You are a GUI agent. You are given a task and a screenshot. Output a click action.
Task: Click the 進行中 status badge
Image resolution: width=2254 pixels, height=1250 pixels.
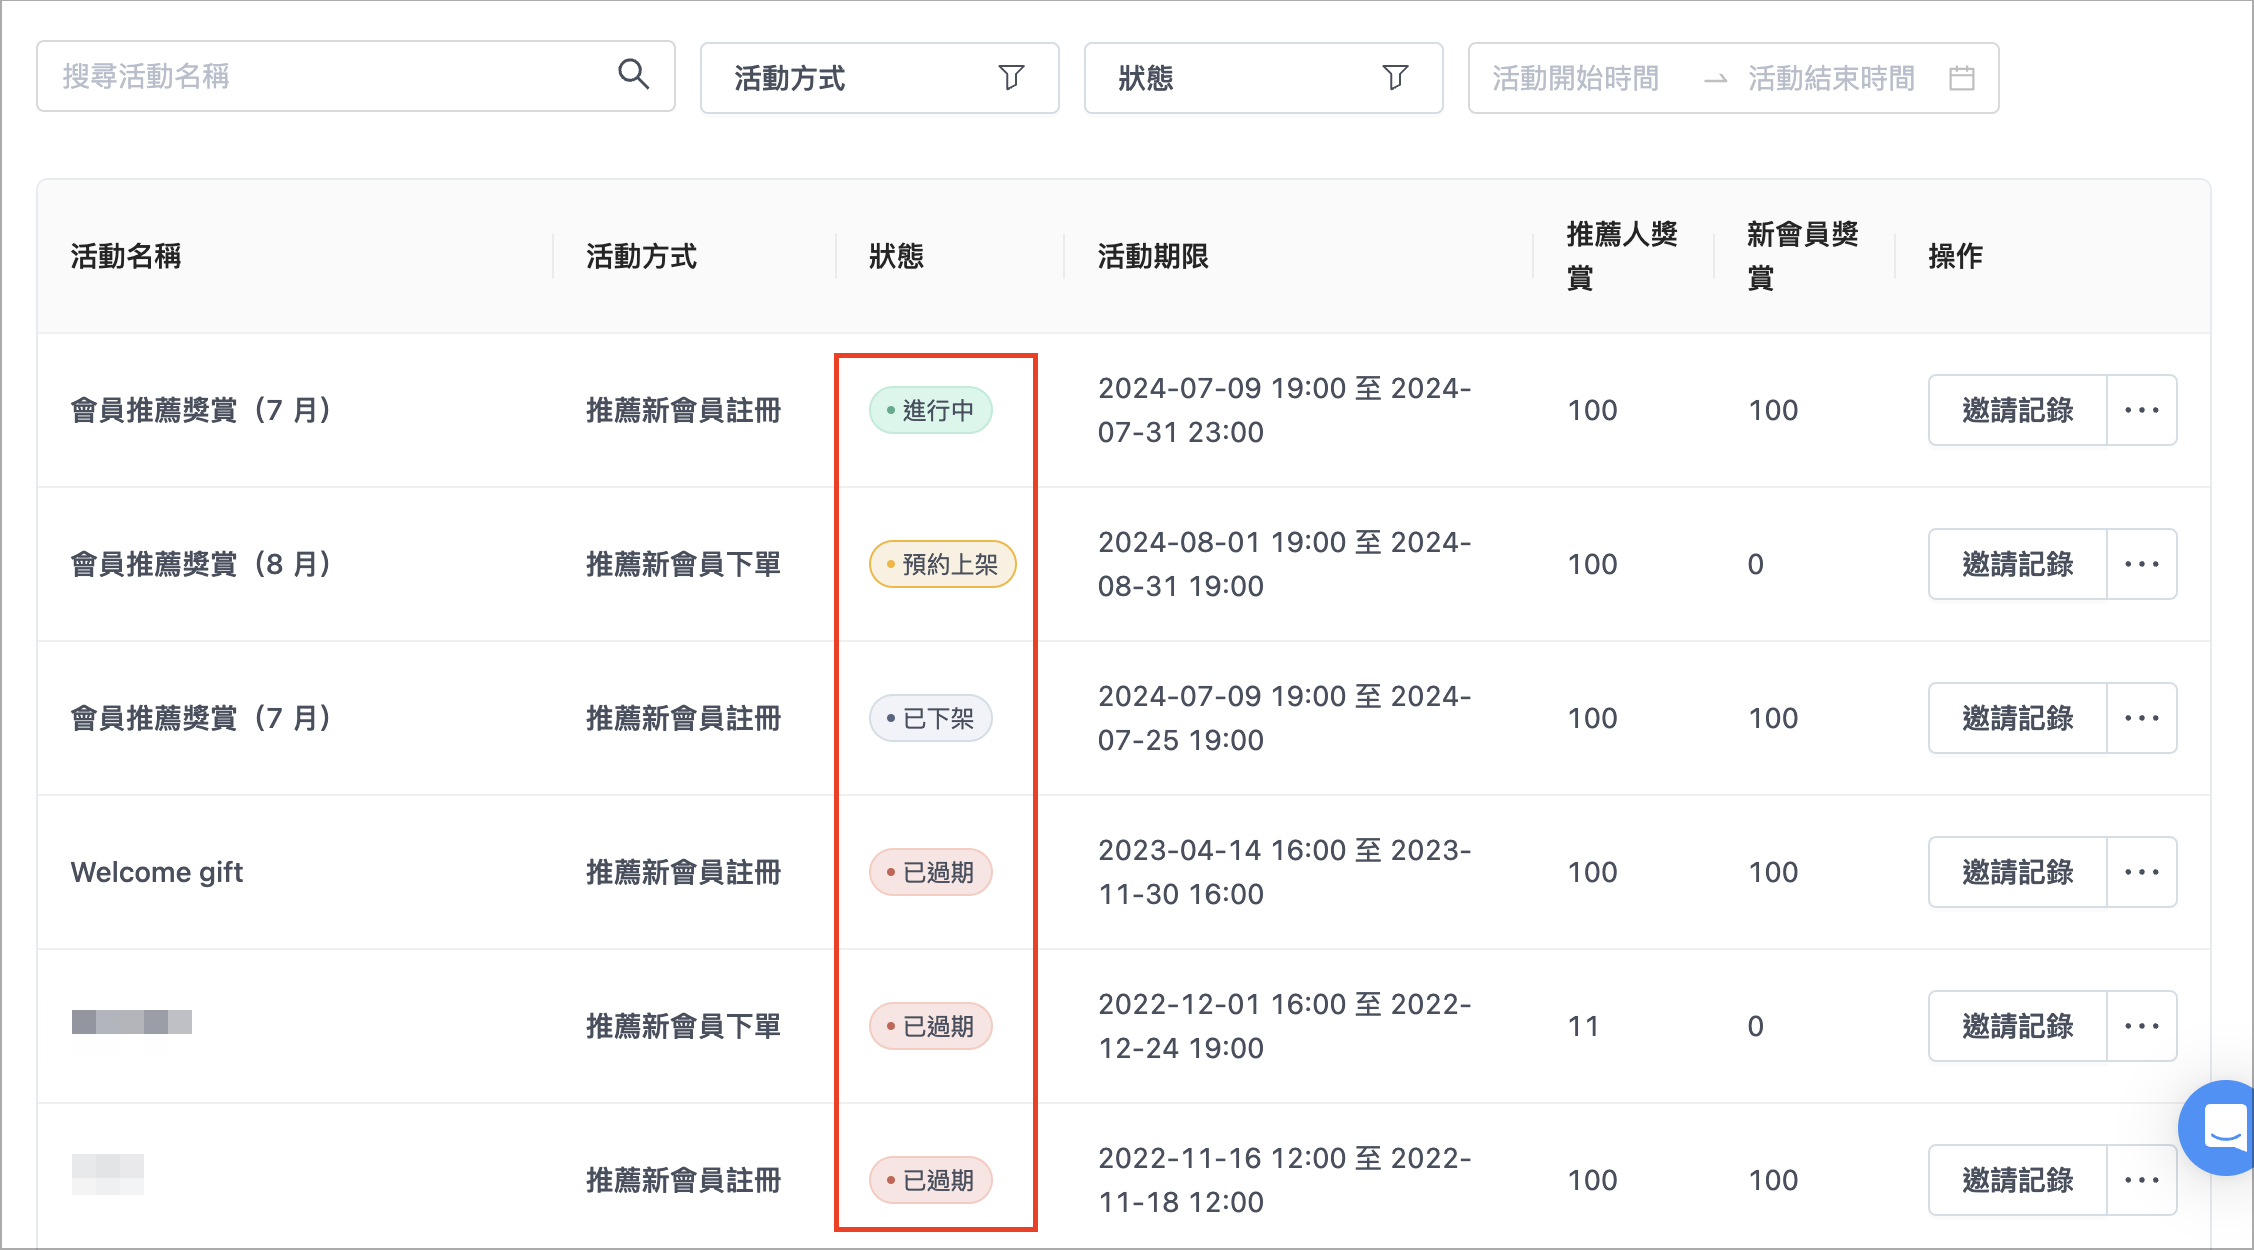click(x=930, y=410)
